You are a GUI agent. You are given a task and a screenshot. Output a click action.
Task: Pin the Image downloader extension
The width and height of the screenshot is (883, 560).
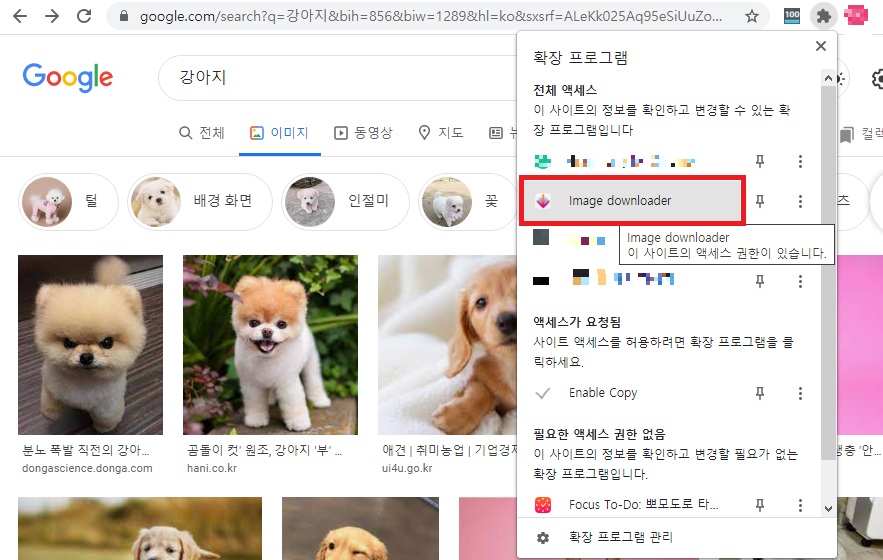tap(760, 201)
